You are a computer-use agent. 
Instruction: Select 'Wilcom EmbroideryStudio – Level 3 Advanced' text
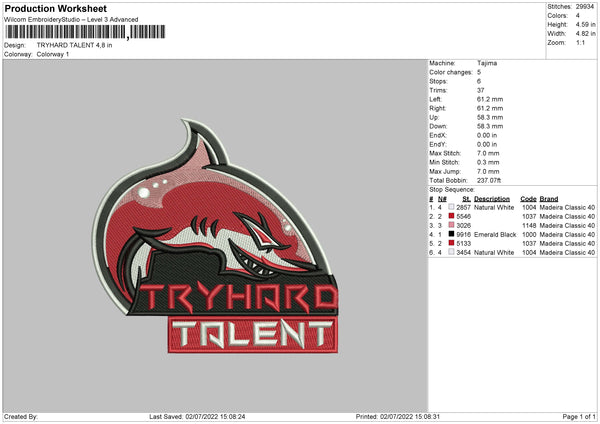71,20
